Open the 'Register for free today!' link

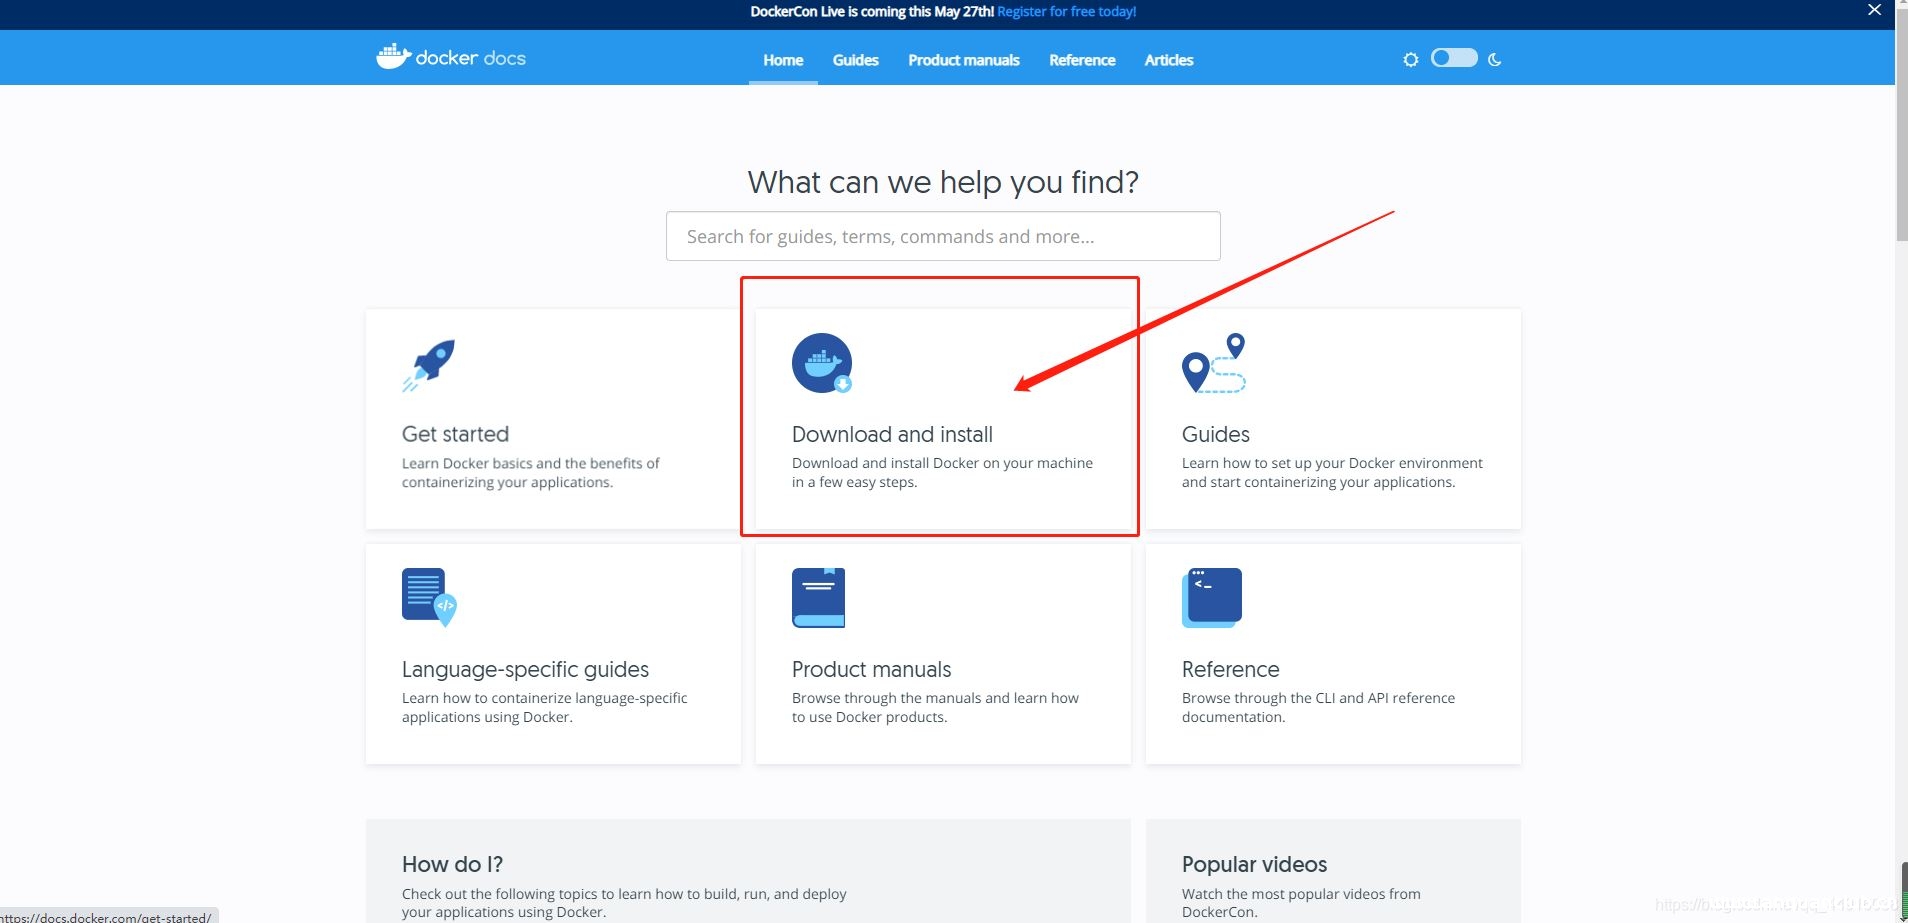[1066, 11]
